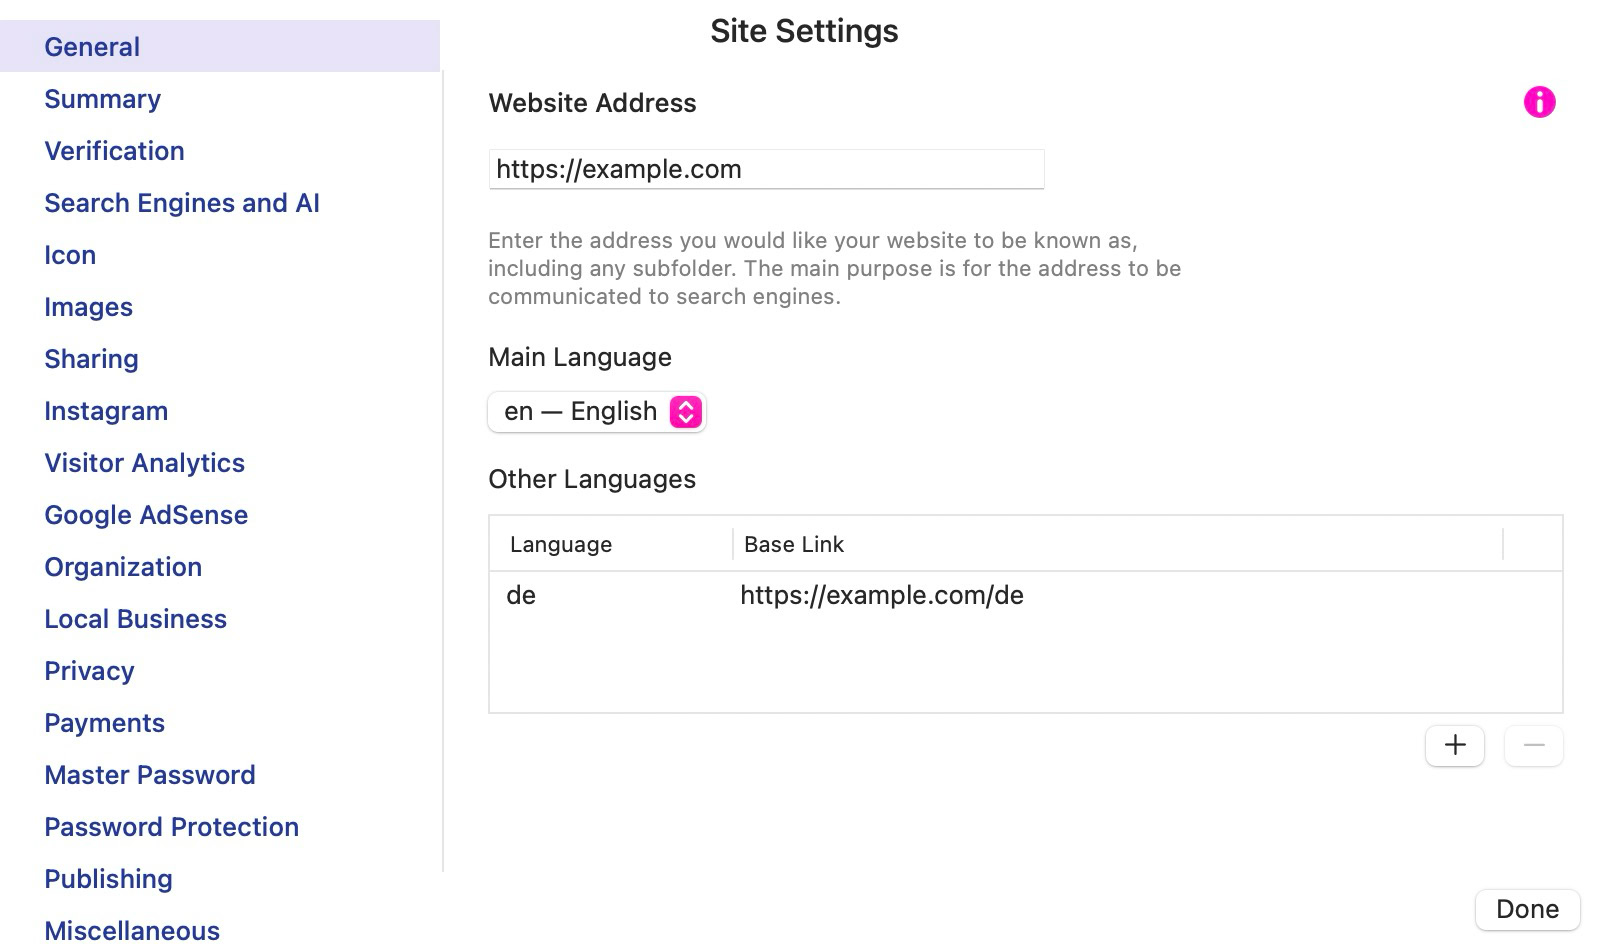Open Password Protection settings
The height and width of the screenshot is (950, 1610).
coord(171,827)
